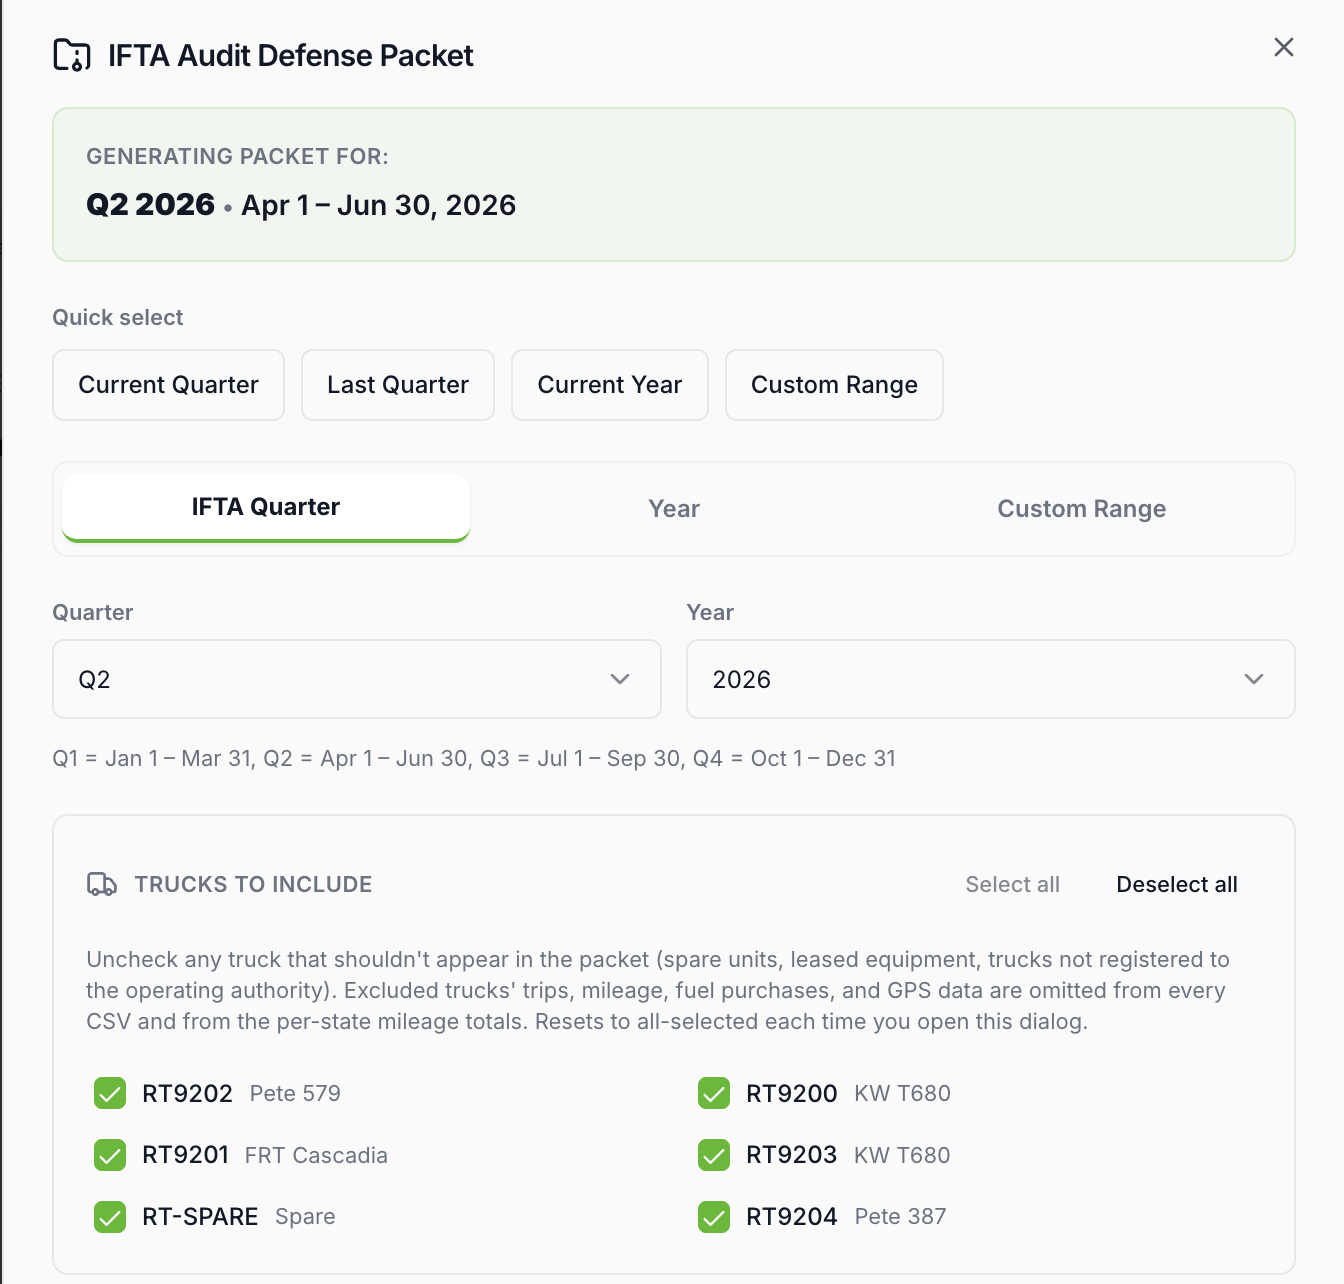Uncheck truck RT9203 KW T680
Viewport: 1344px width, 1284px height.
[714, 1155]
